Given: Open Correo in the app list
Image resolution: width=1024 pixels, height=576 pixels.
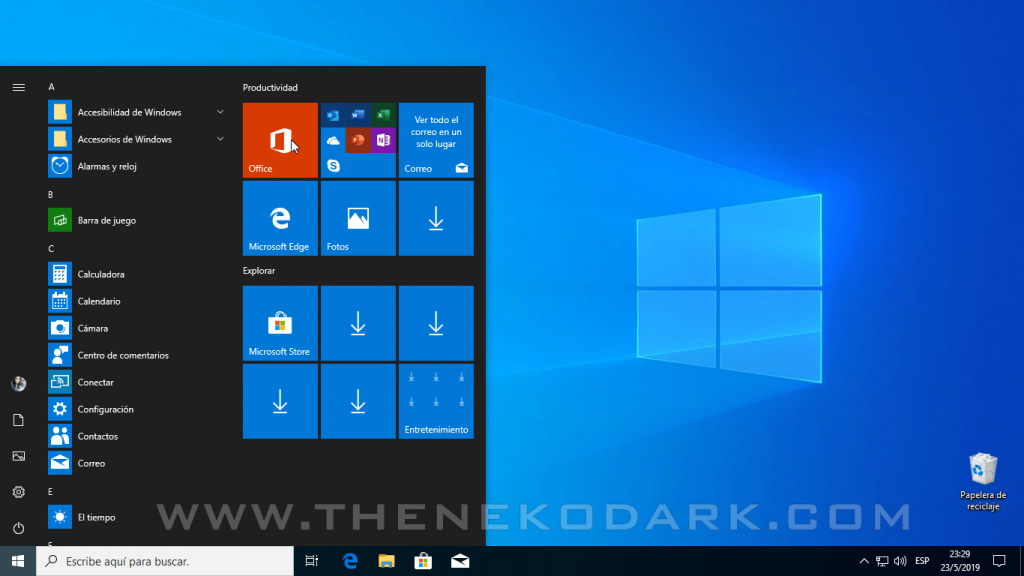Looking at the screenshot, I should tap(136, 463).
